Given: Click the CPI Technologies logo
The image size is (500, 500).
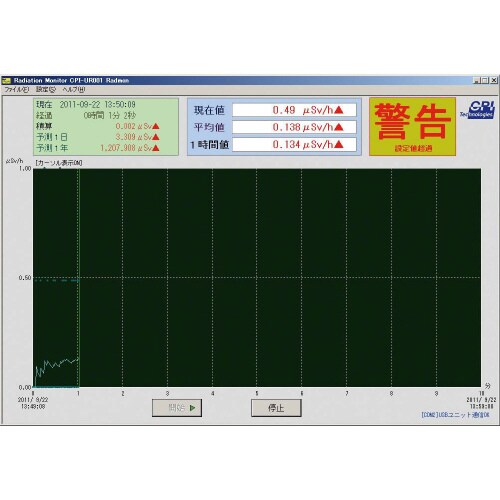Looking at the screenshot, I should point(478,110).
